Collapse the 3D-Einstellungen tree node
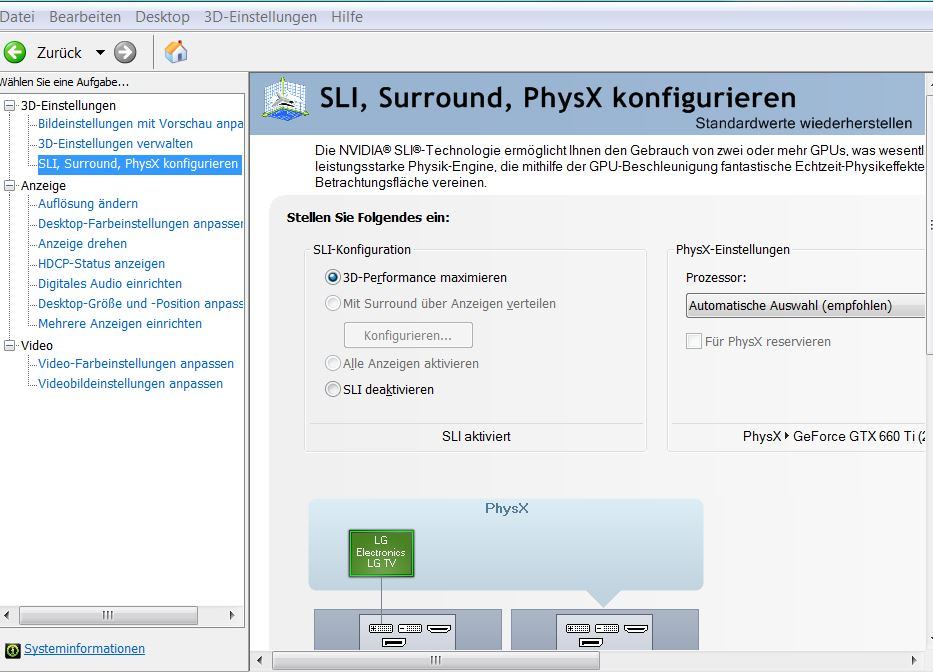 click(10, 105)
